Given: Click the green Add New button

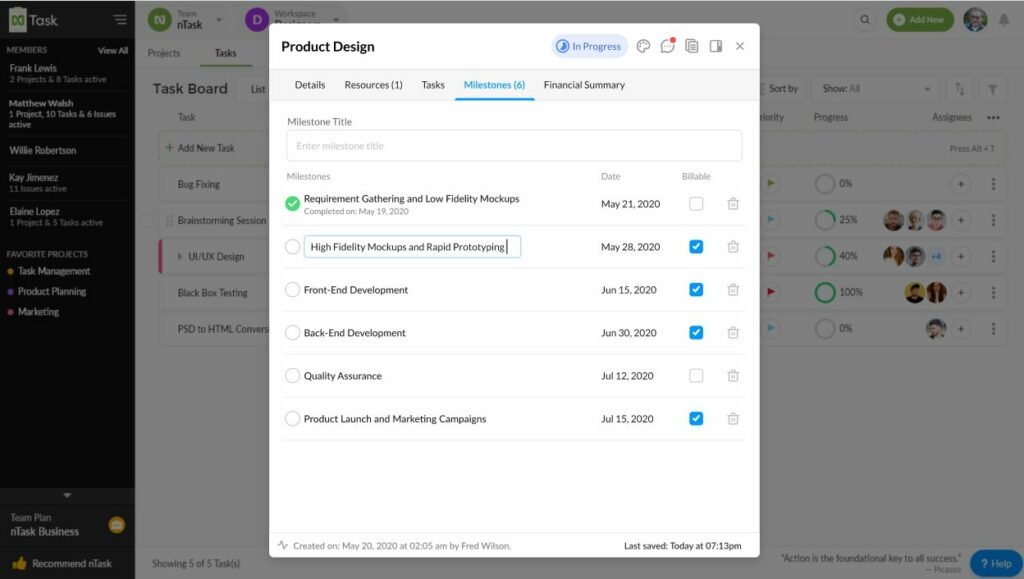Looking at the screenshot, I should pyautogui.click(x=919, y=19).
